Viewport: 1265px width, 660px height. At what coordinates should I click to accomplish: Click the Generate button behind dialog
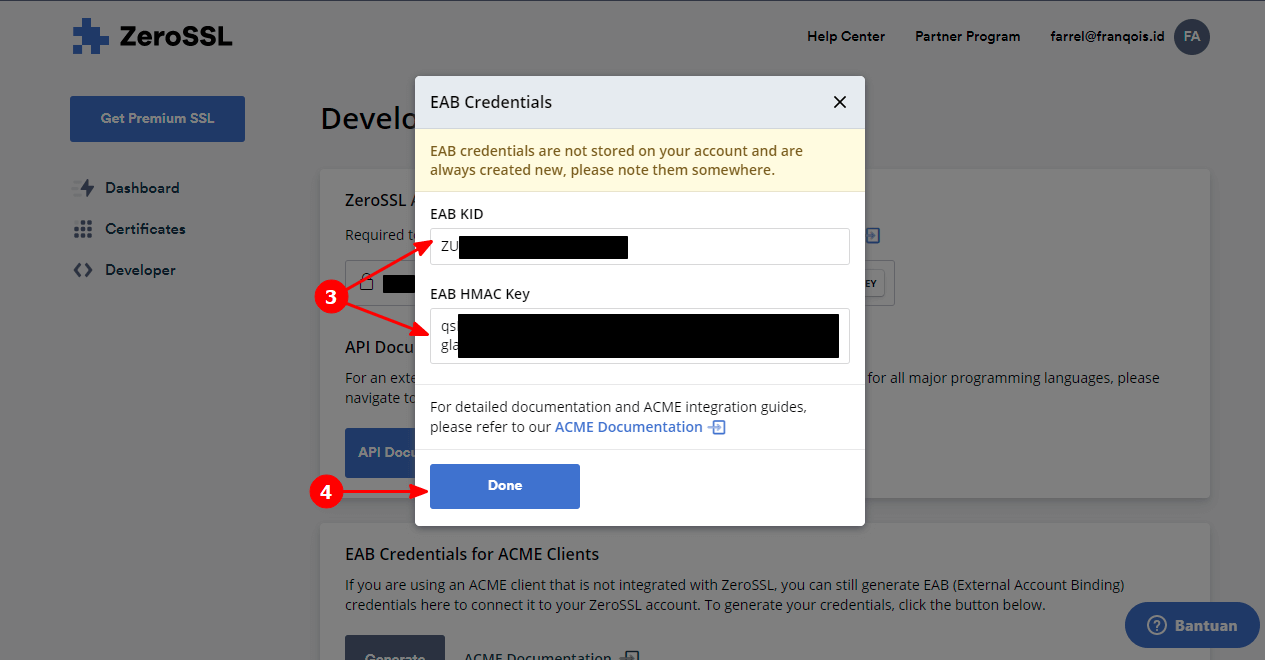tap(395, 647)
